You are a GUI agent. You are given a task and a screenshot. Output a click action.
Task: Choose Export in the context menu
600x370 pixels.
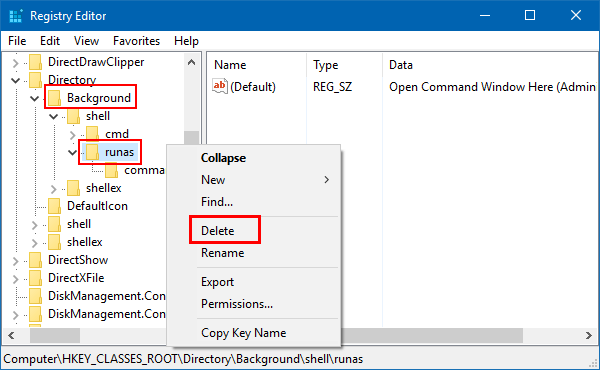(217, 282)
